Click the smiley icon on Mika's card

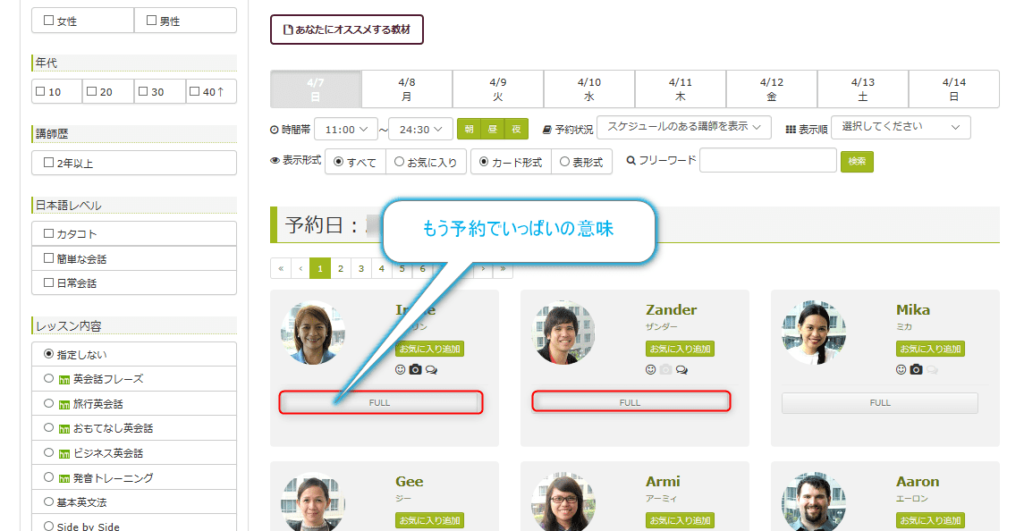click(901, 370)
